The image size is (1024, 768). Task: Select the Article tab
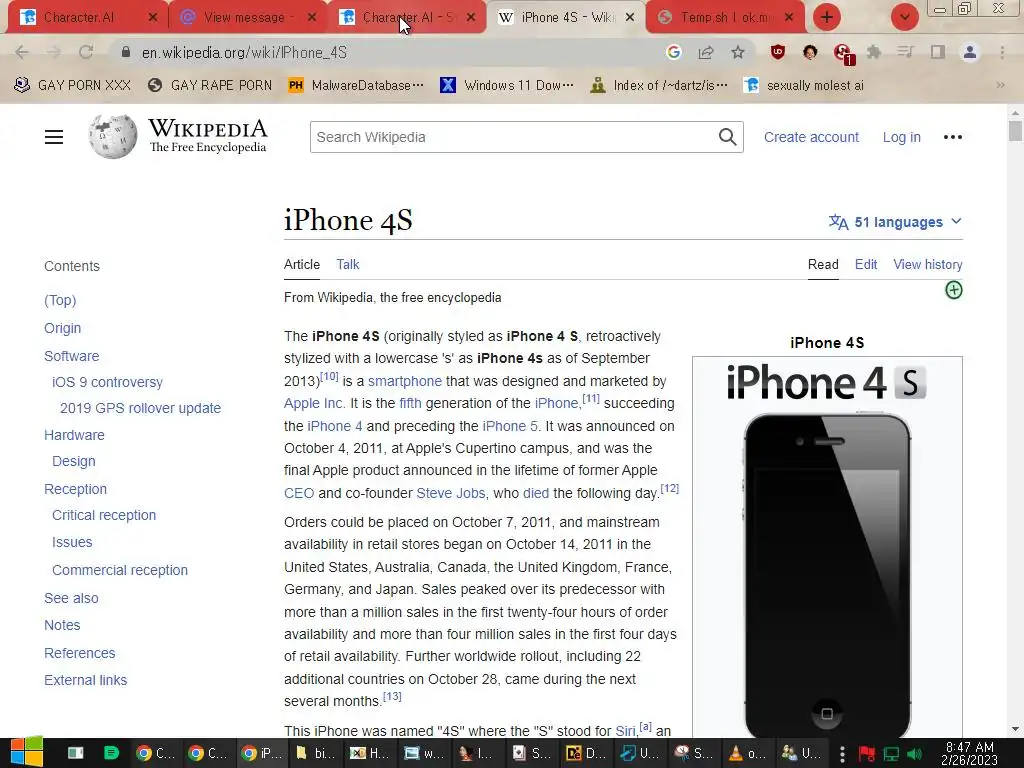tap(302, 264)
